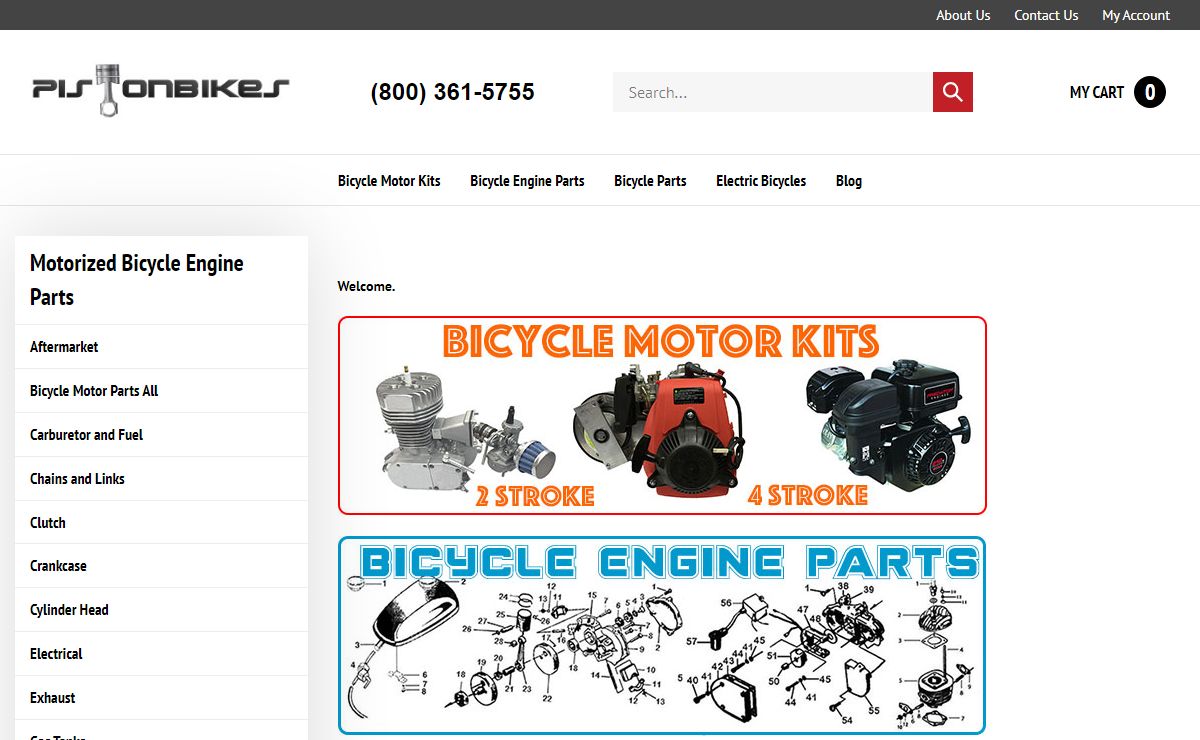Open the Bicycle Motor Kits banner

tap(662, 415)
